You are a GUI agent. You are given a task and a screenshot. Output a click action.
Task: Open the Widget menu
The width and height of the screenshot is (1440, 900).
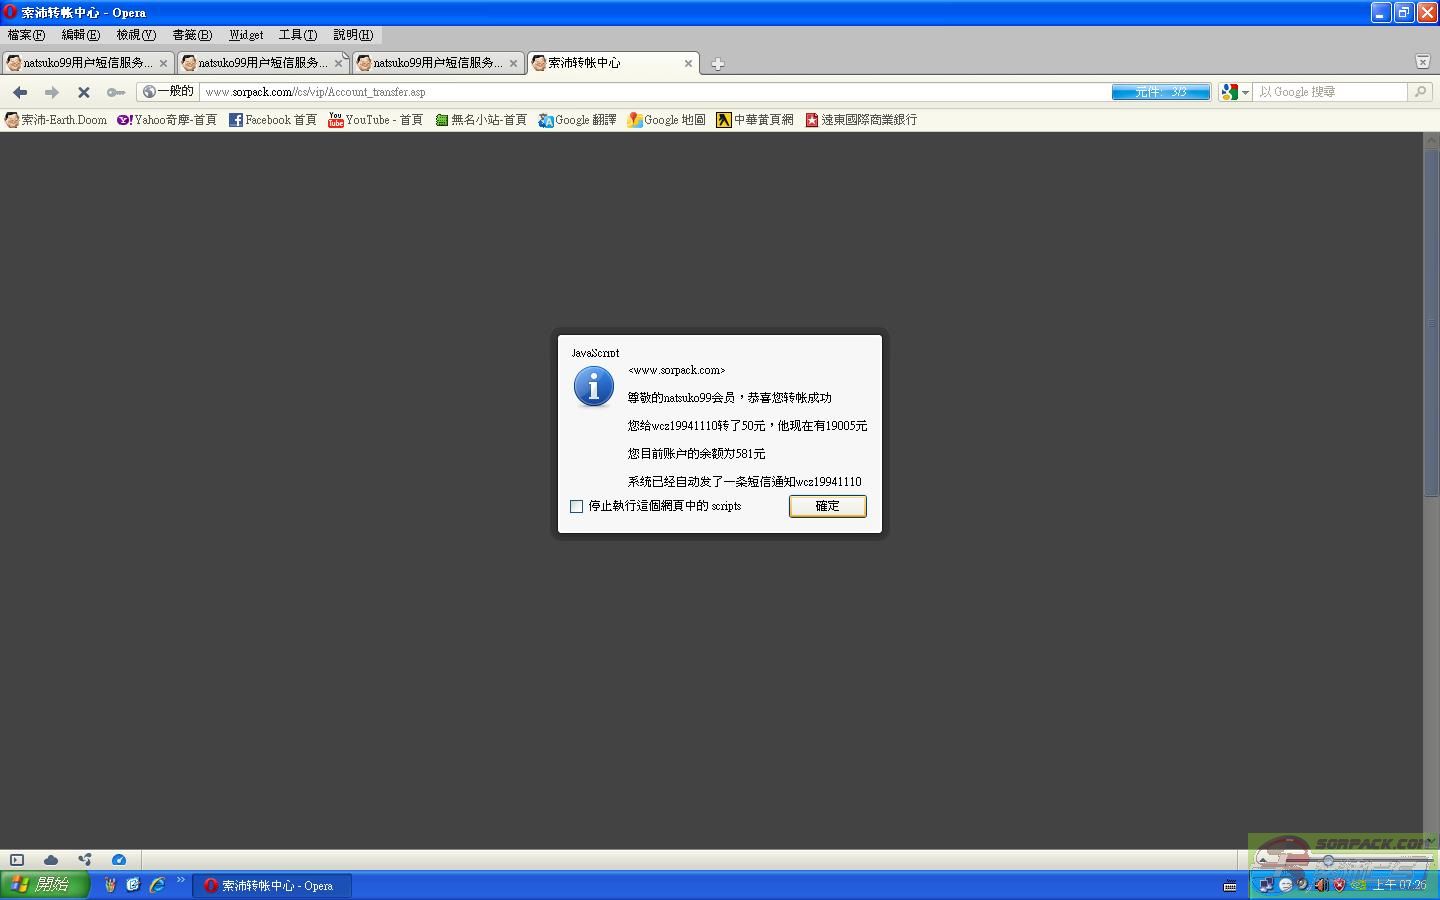pyautogui.click(x=246, y=35)
